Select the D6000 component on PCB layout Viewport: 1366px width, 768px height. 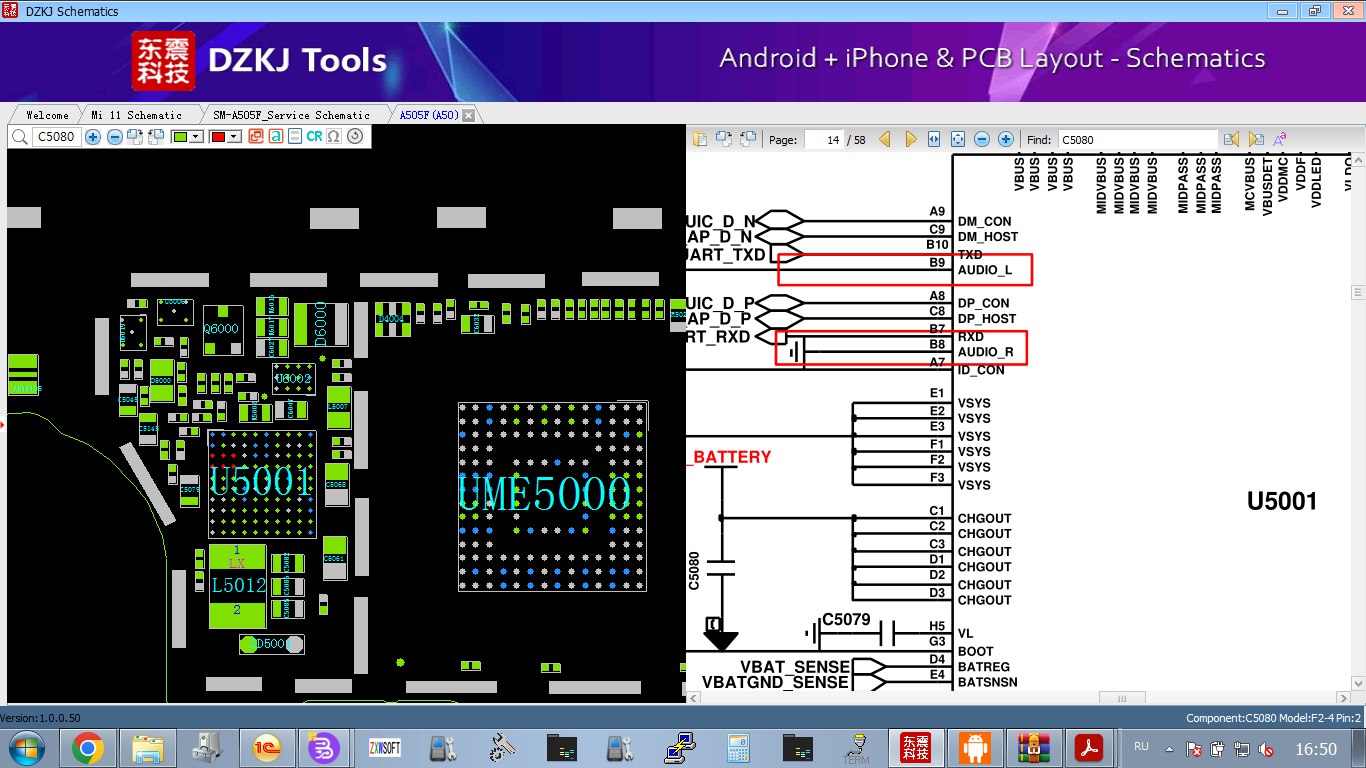(322, 324)
